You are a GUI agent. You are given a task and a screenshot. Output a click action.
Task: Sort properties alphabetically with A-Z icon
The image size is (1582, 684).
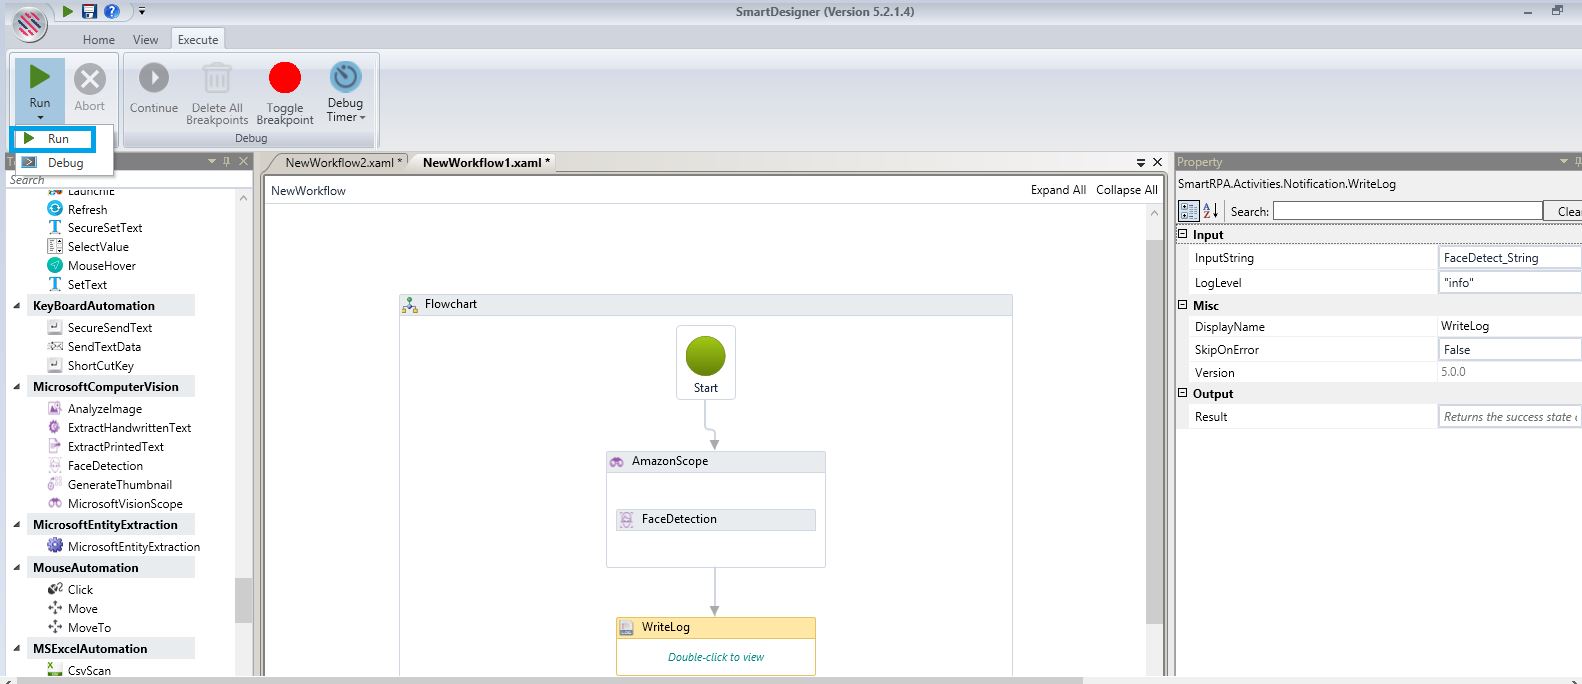pos(1210,211)
